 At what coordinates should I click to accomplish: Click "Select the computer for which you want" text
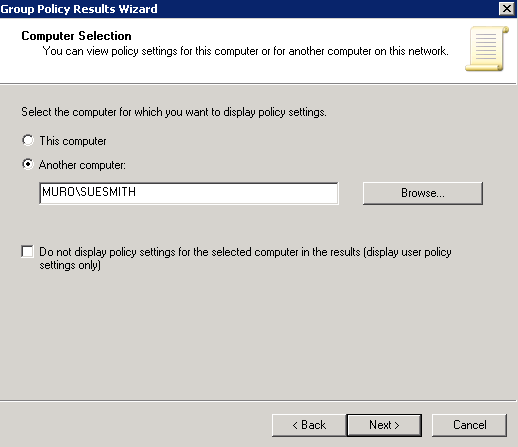(x=174, y=112)
